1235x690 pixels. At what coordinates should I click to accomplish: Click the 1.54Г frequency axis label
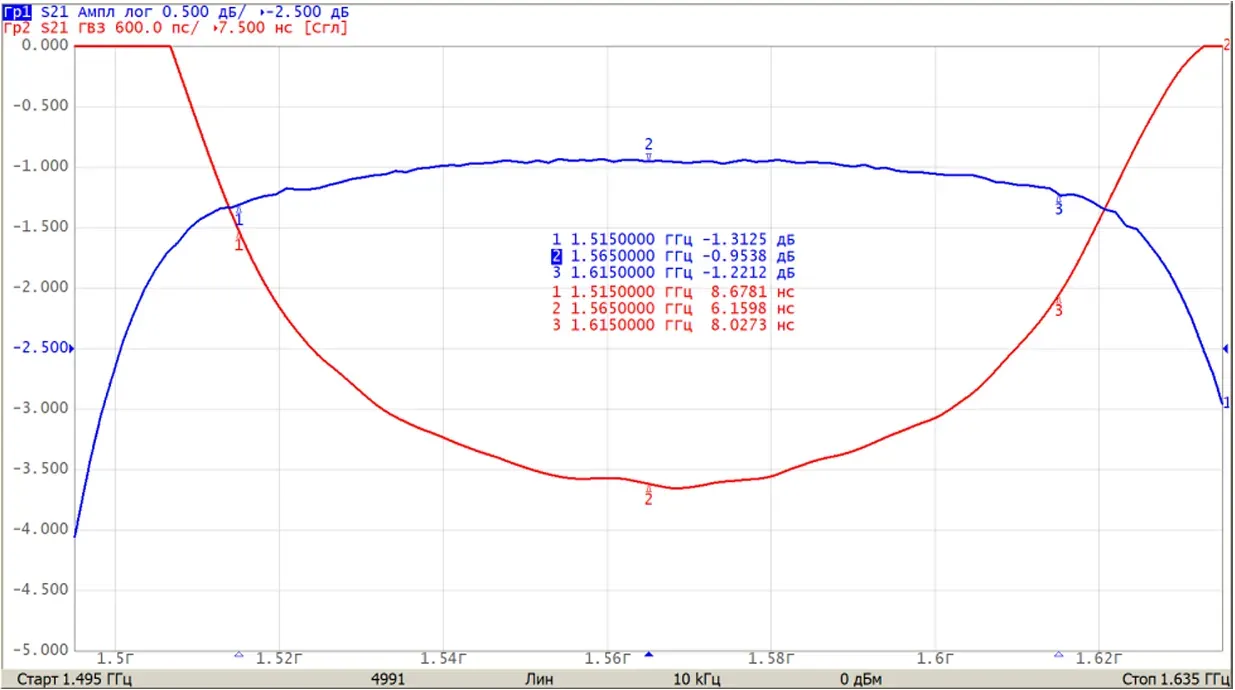[443, 658]
